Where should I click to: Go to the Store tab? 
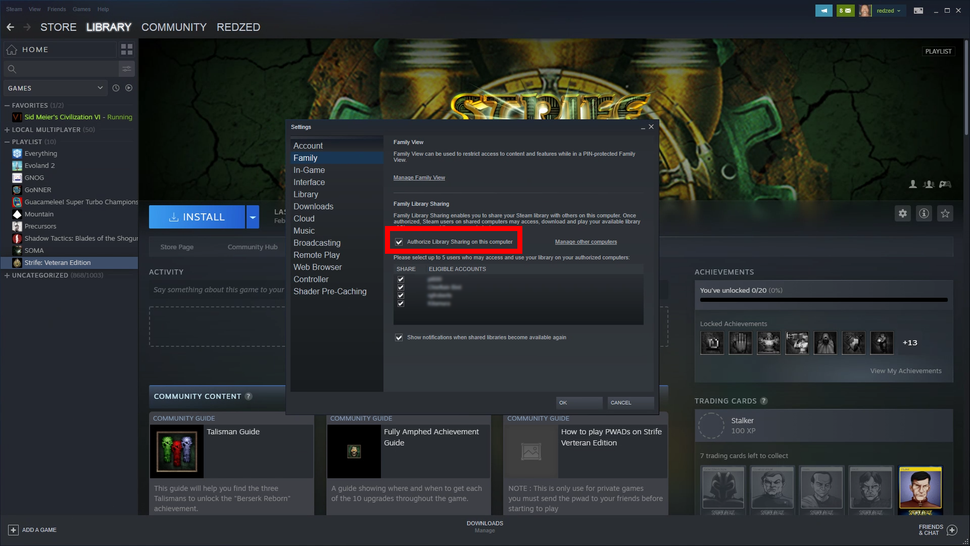click(58, 27)
